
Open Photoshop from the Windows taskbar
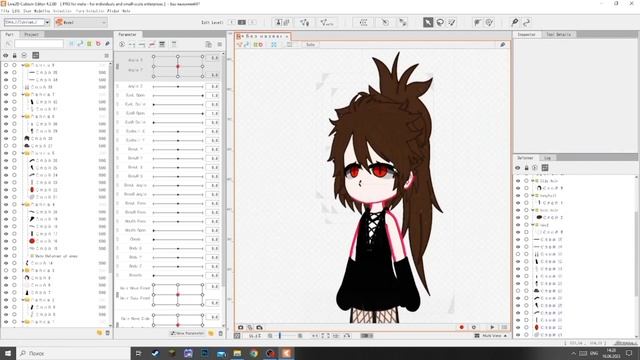pos(204,353)
